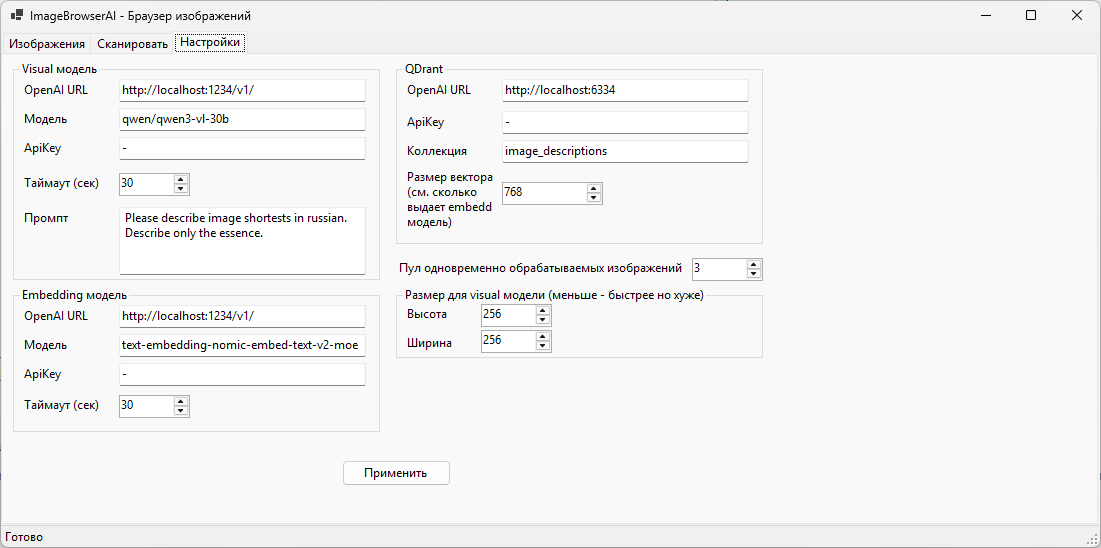Viewport: 1101px width, 548px height.
Task: Click the Visual модель OpenAI URL field
Action: (x=242, y=90)
